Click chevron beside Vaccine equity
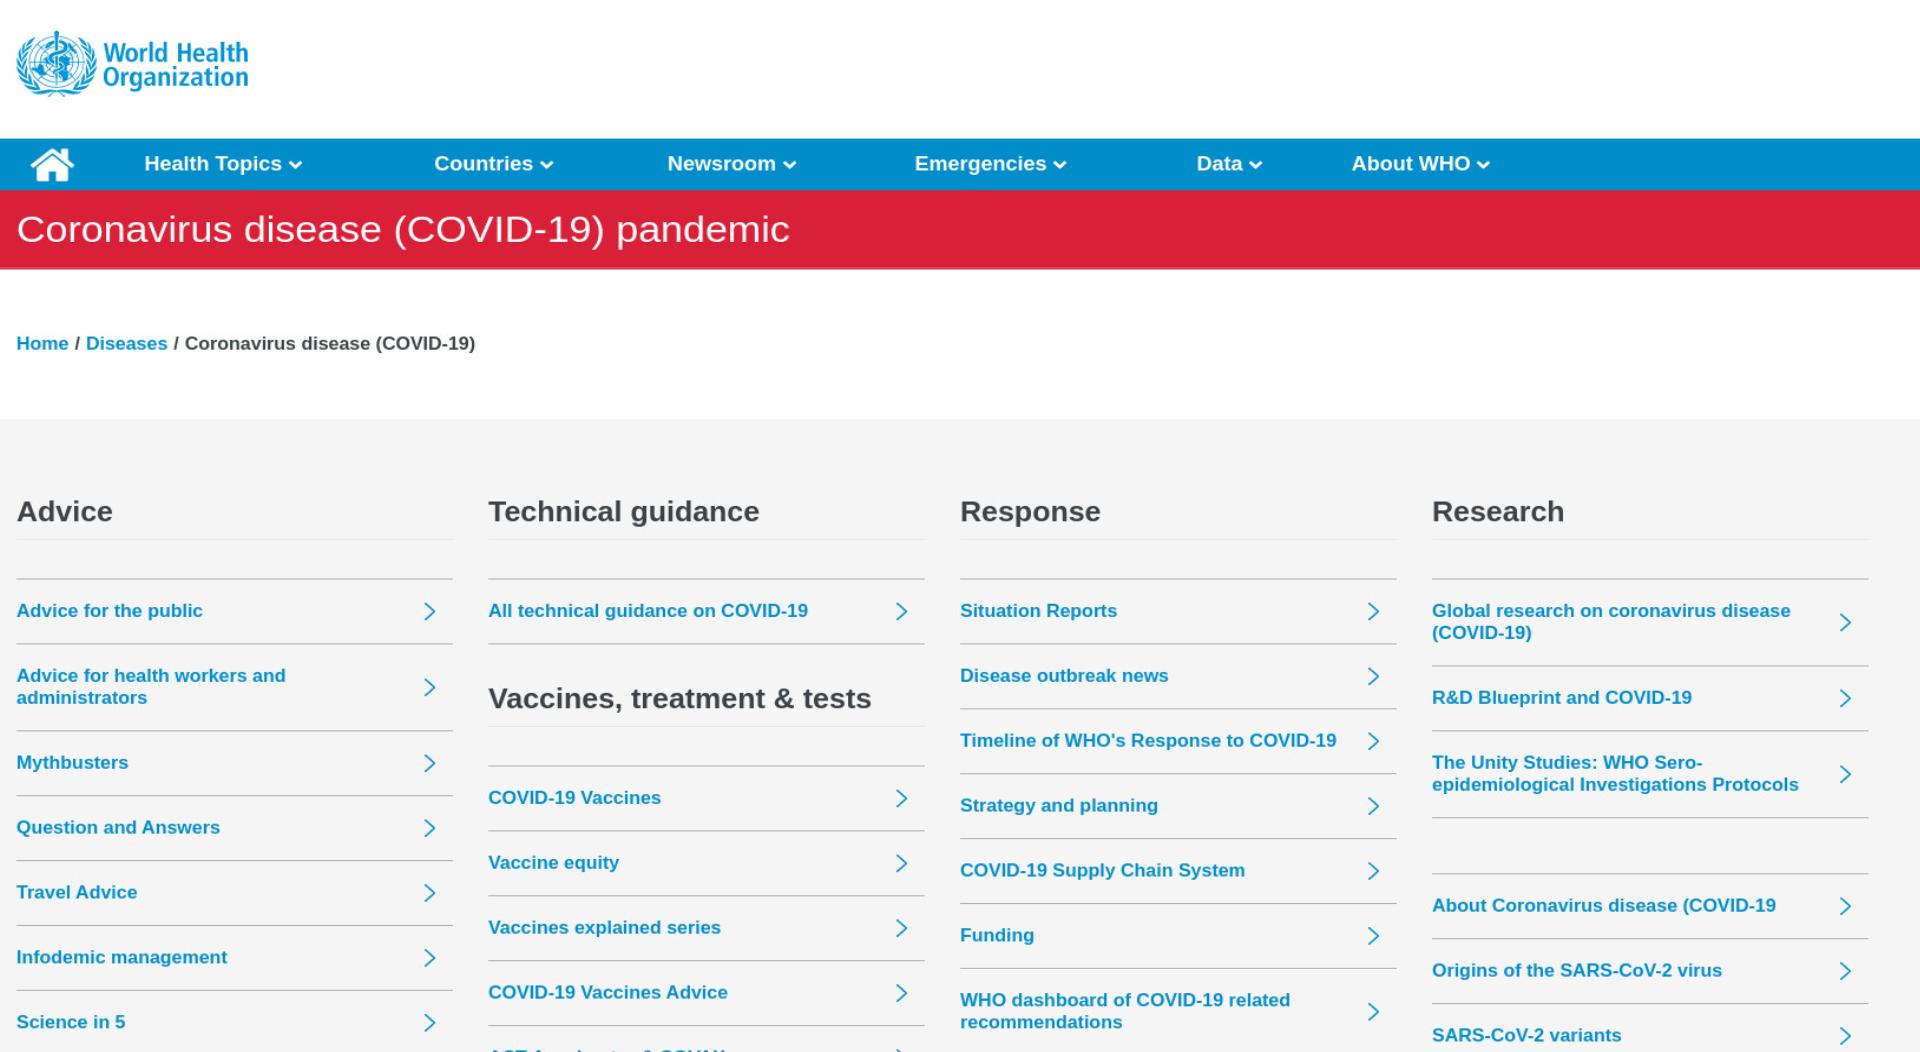1920x1052 pixels. tap(901, 863)
